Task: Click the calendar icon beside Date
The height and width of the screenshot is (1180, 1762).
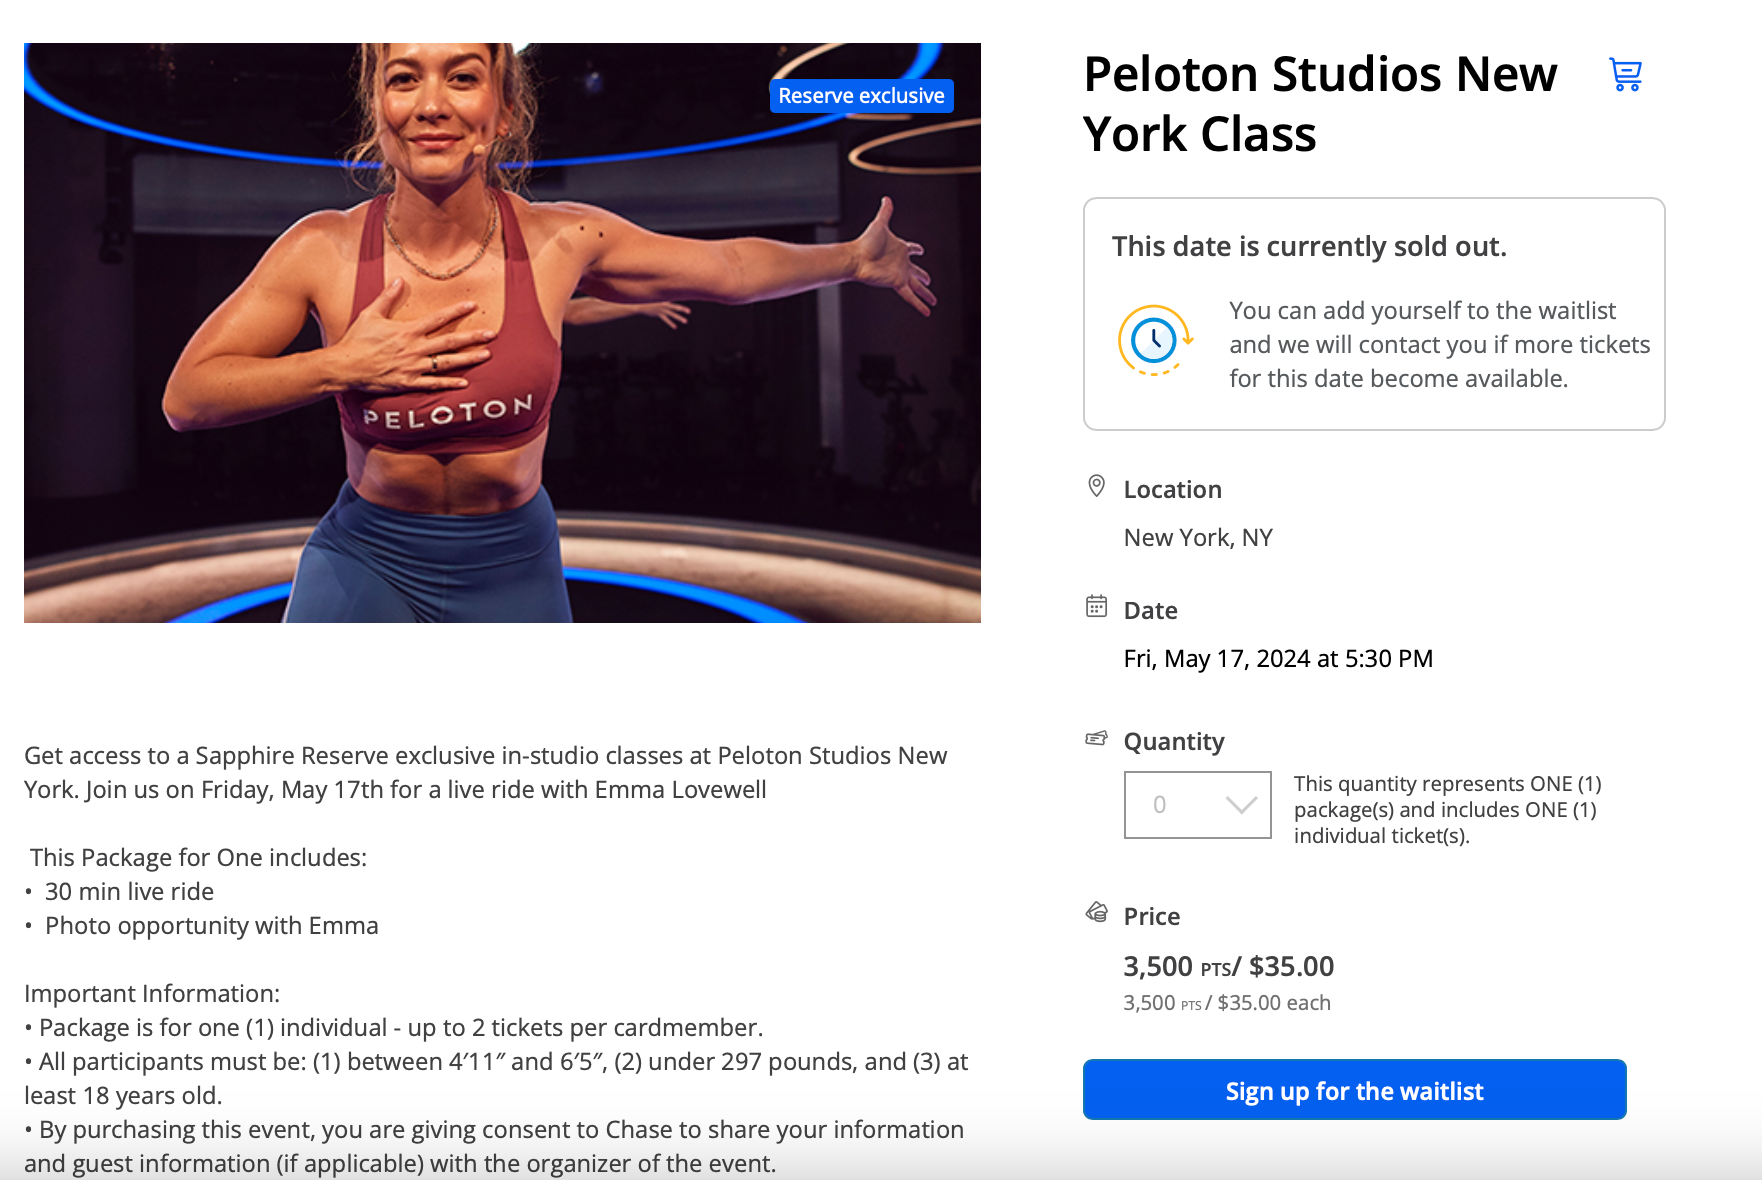Action: [1096, 607]
